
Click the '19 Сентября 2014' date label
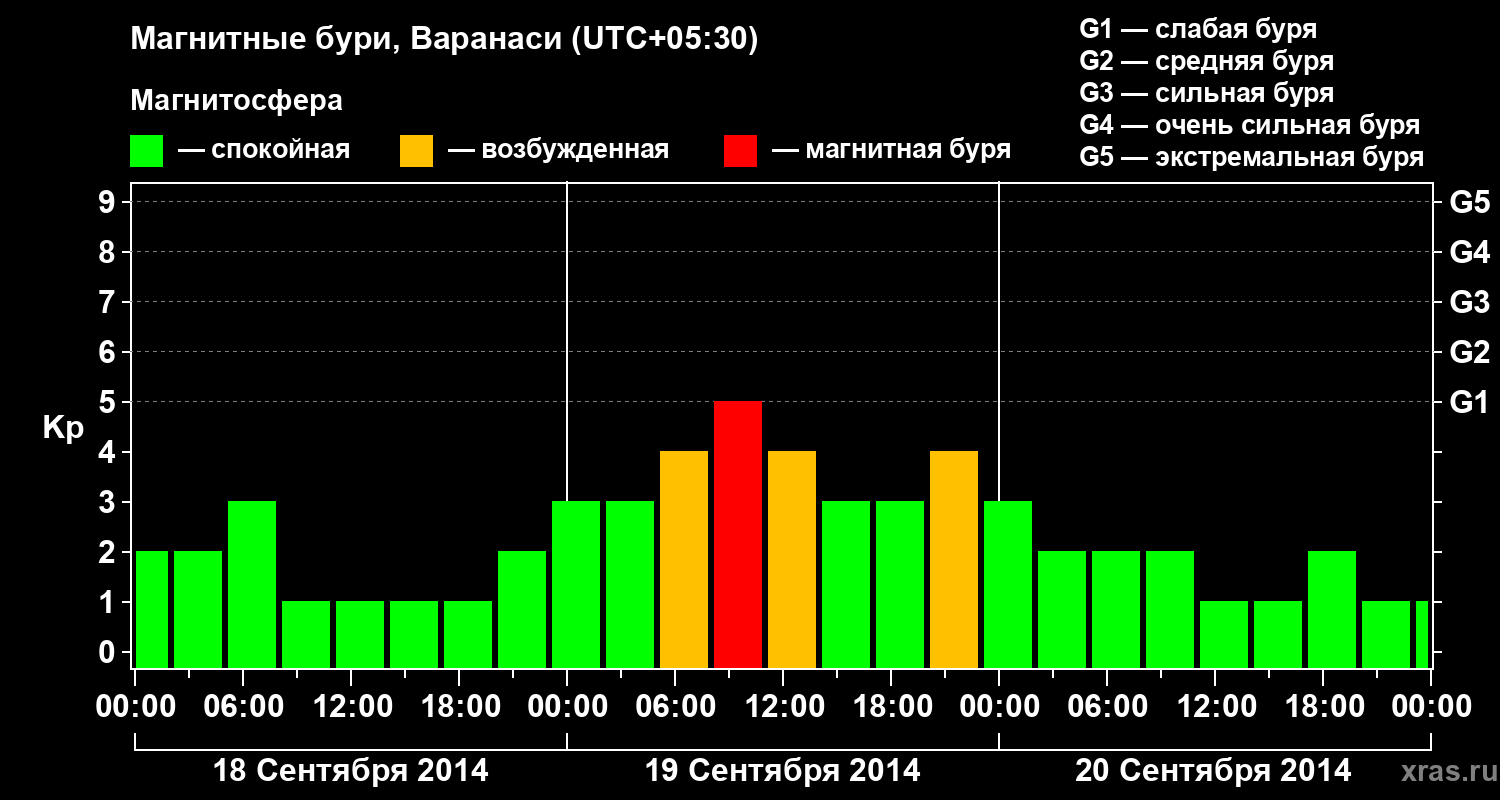tap(783, 771)
